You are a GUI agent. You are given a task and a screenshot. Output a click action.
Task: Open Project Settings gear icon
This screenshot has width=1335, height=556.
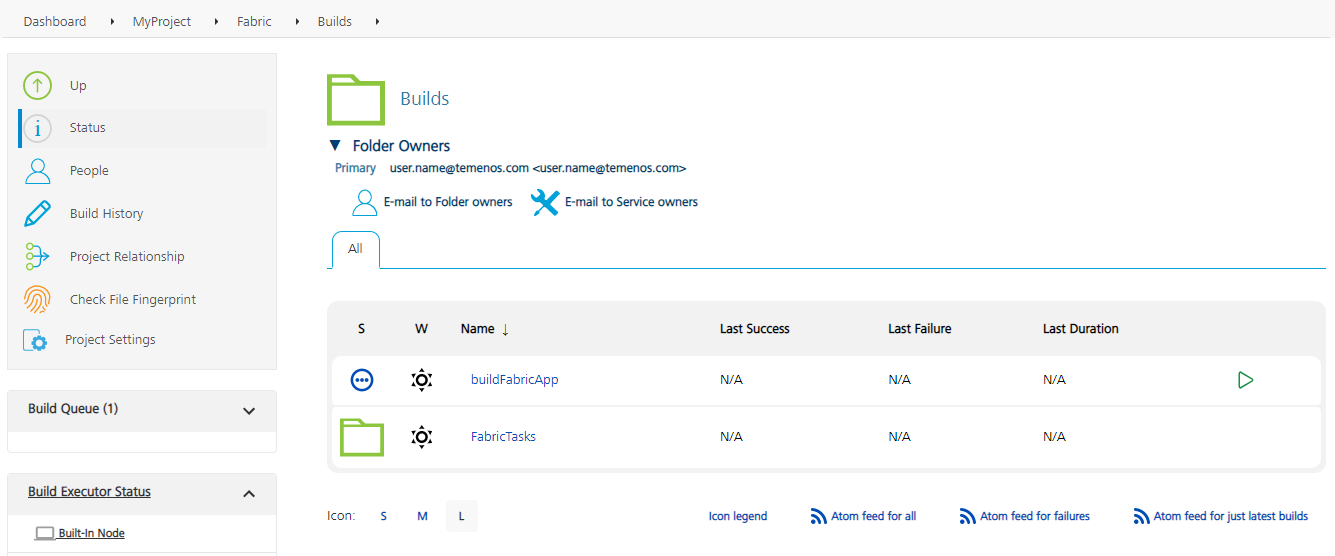click(36, 341)
